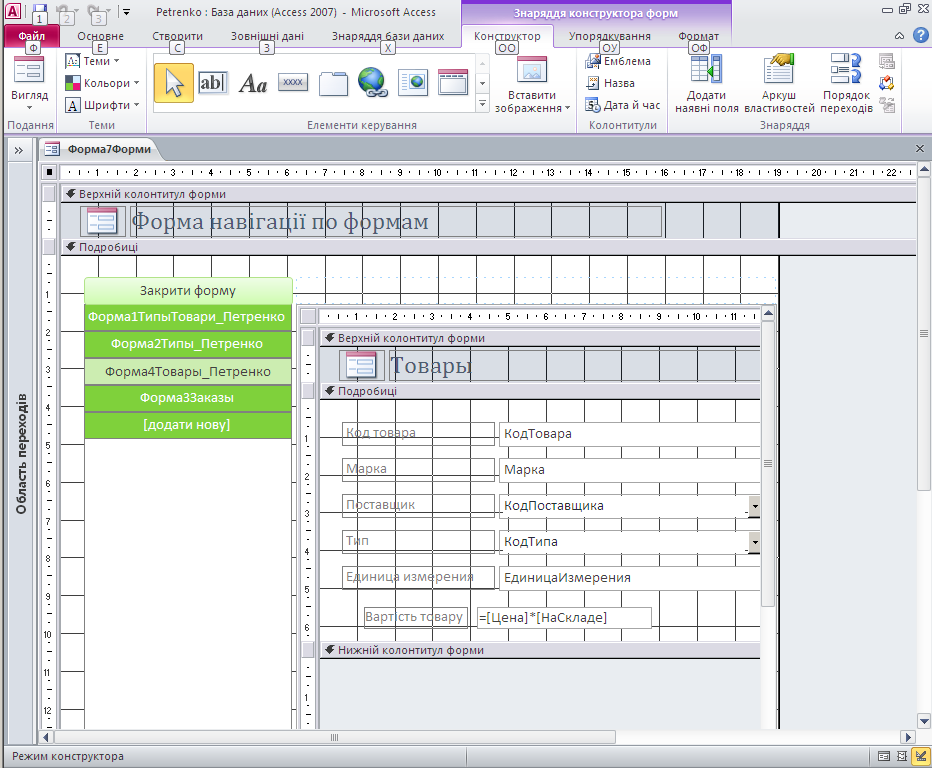The height and width of the screenshot is (768, 932).
Task: Open Аркуш властивостей property sheet
Action: coord(780,84)
